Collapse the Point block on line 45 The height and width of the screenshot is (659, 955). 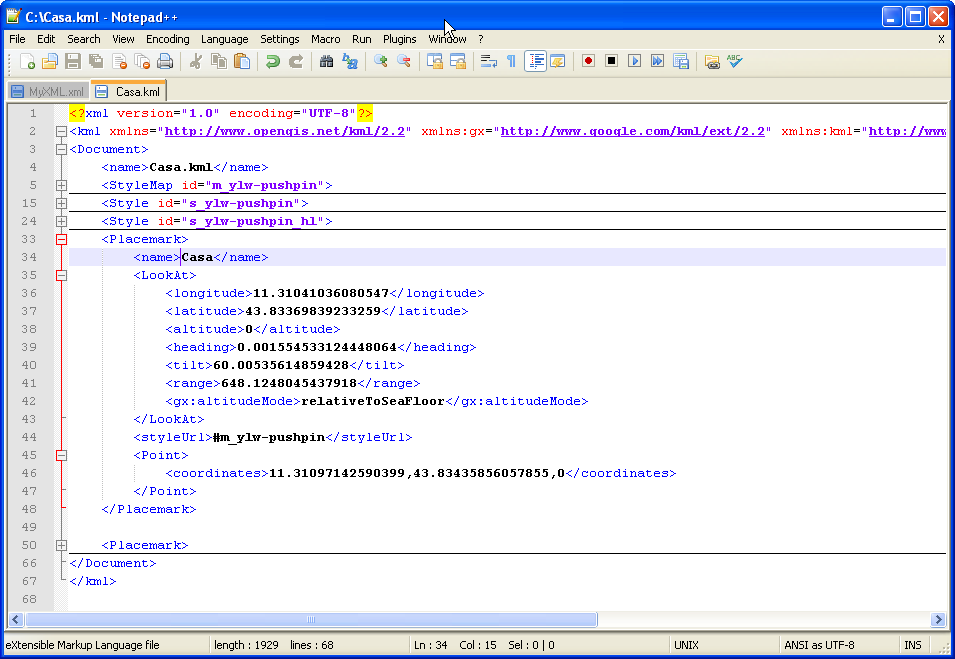click(x=61, y=455)
